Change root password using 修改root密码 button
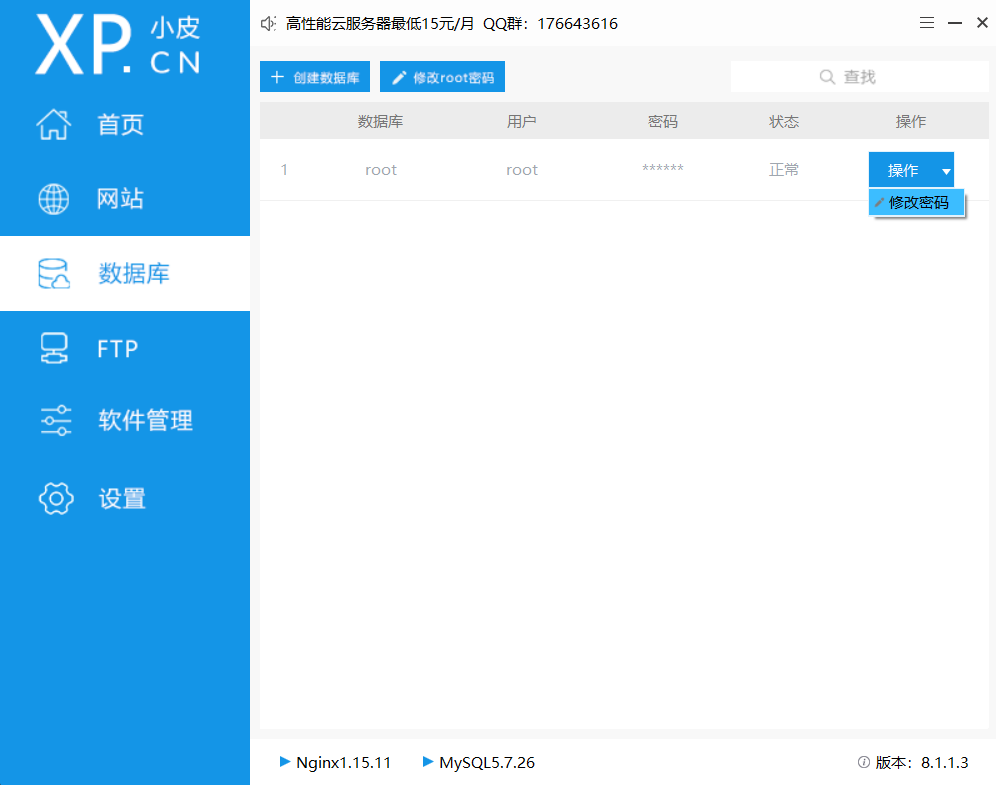 coord(442,76)
